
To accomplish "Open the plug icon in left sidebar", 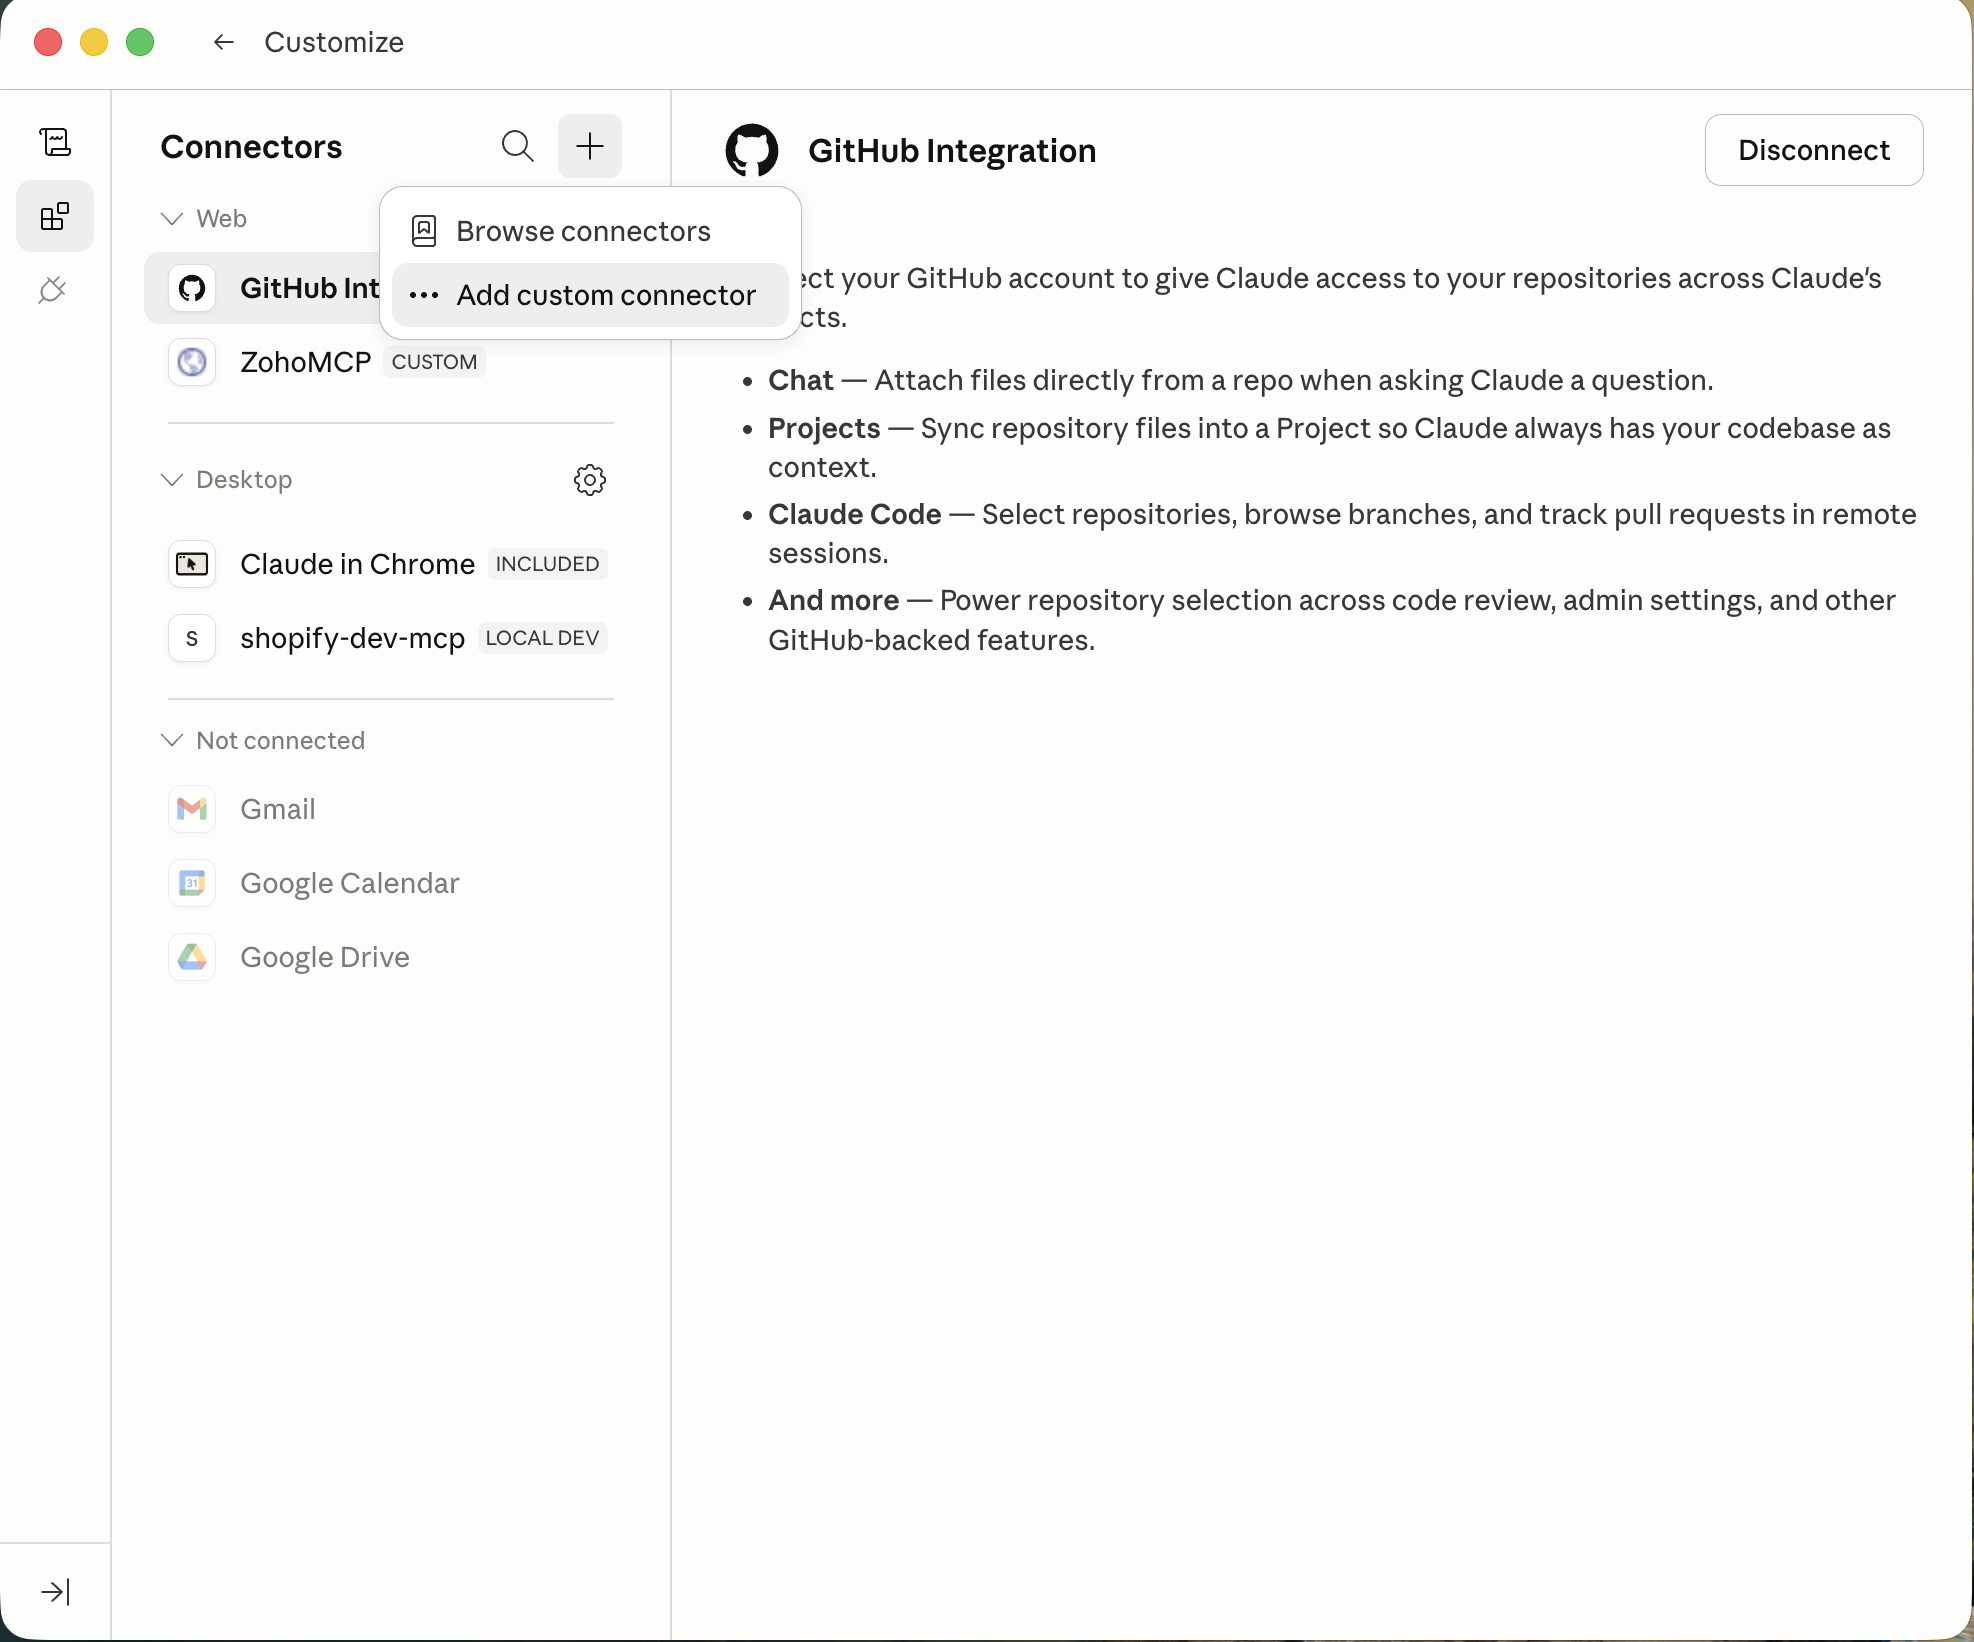I will [x=52, y=290].
